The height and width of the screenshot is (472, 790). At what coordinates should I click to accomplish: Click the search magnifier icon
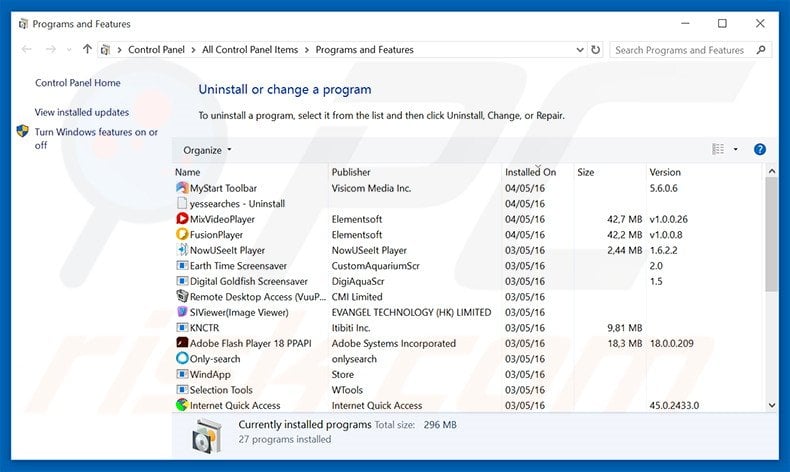tap(761, 50)
